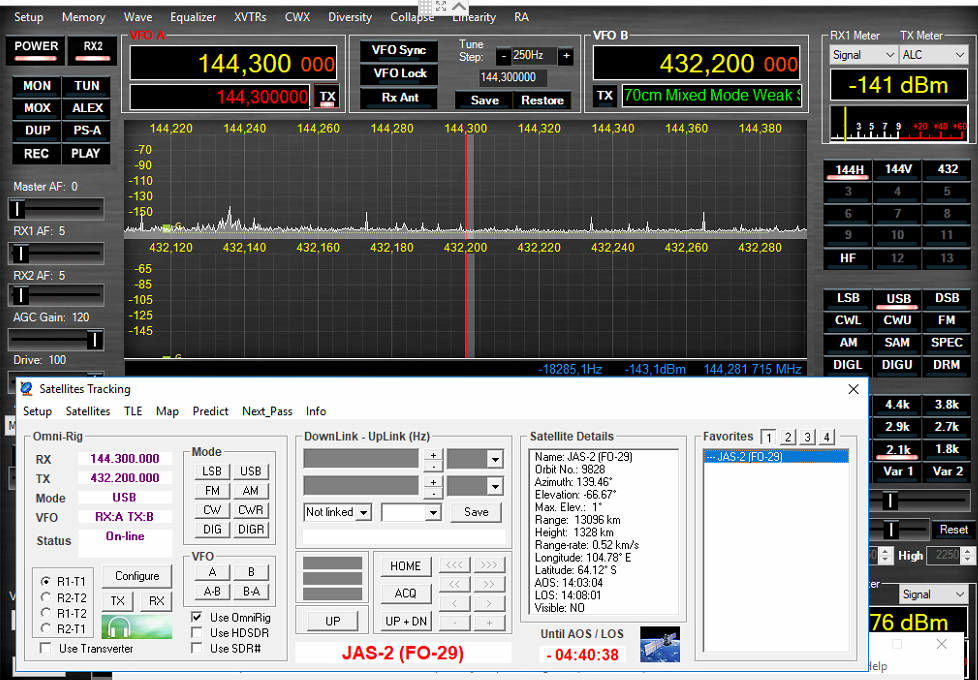This screenshot has height=680, width=978.
Task: Select the USB mode in SDR panel
Action: [898, 299]
